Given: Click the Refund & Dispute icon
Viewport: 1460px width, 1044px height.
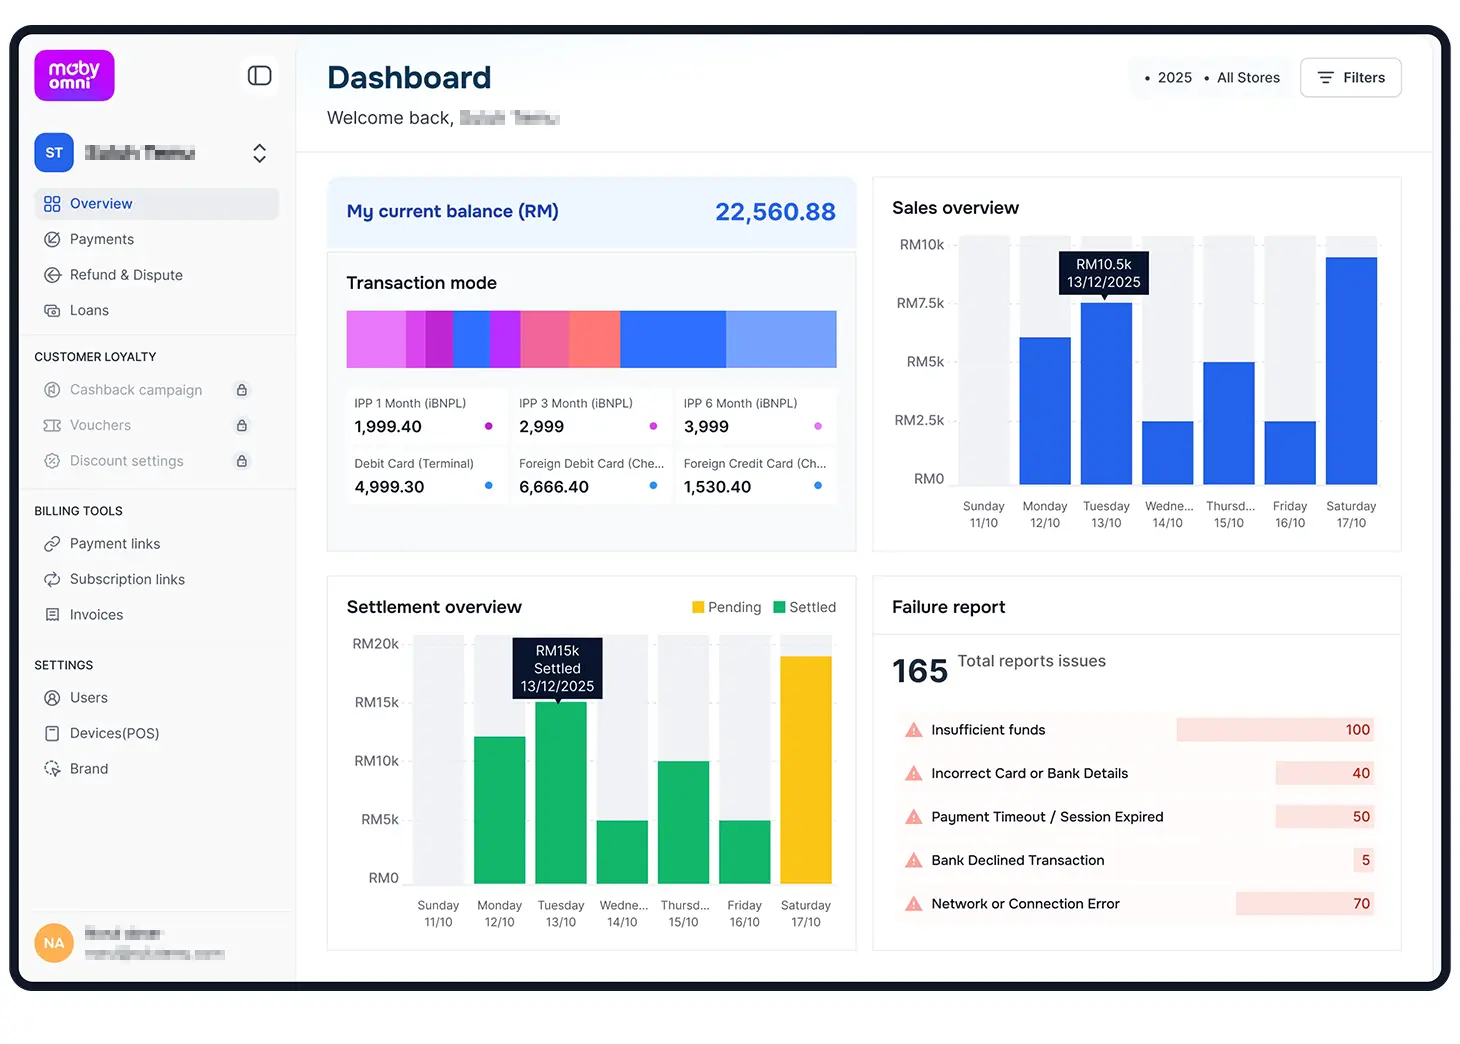Looking at the screenshot, I should [x=52, y=275].
